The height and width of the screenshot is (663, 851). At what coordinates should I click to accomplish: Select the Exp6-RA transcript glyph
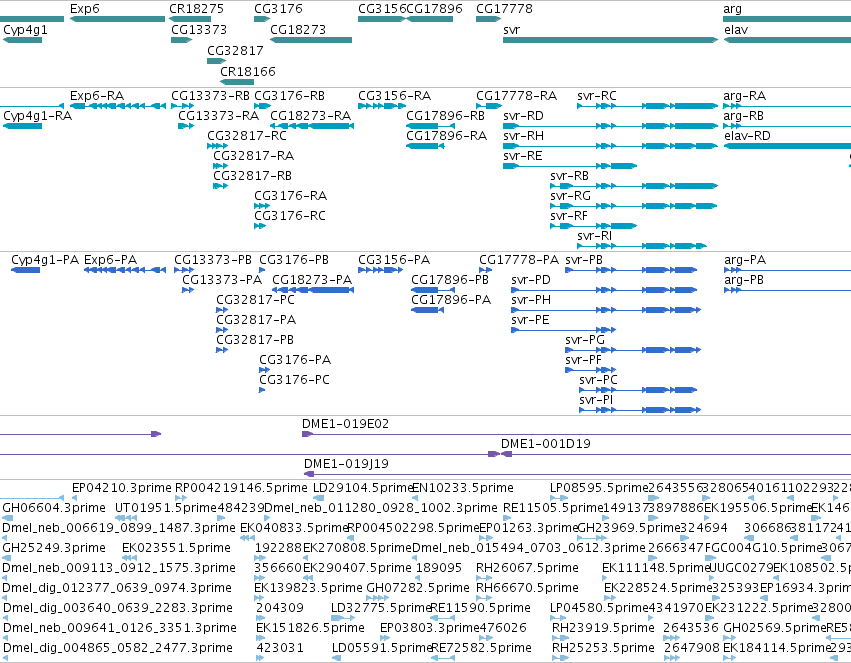coord(118,106)
